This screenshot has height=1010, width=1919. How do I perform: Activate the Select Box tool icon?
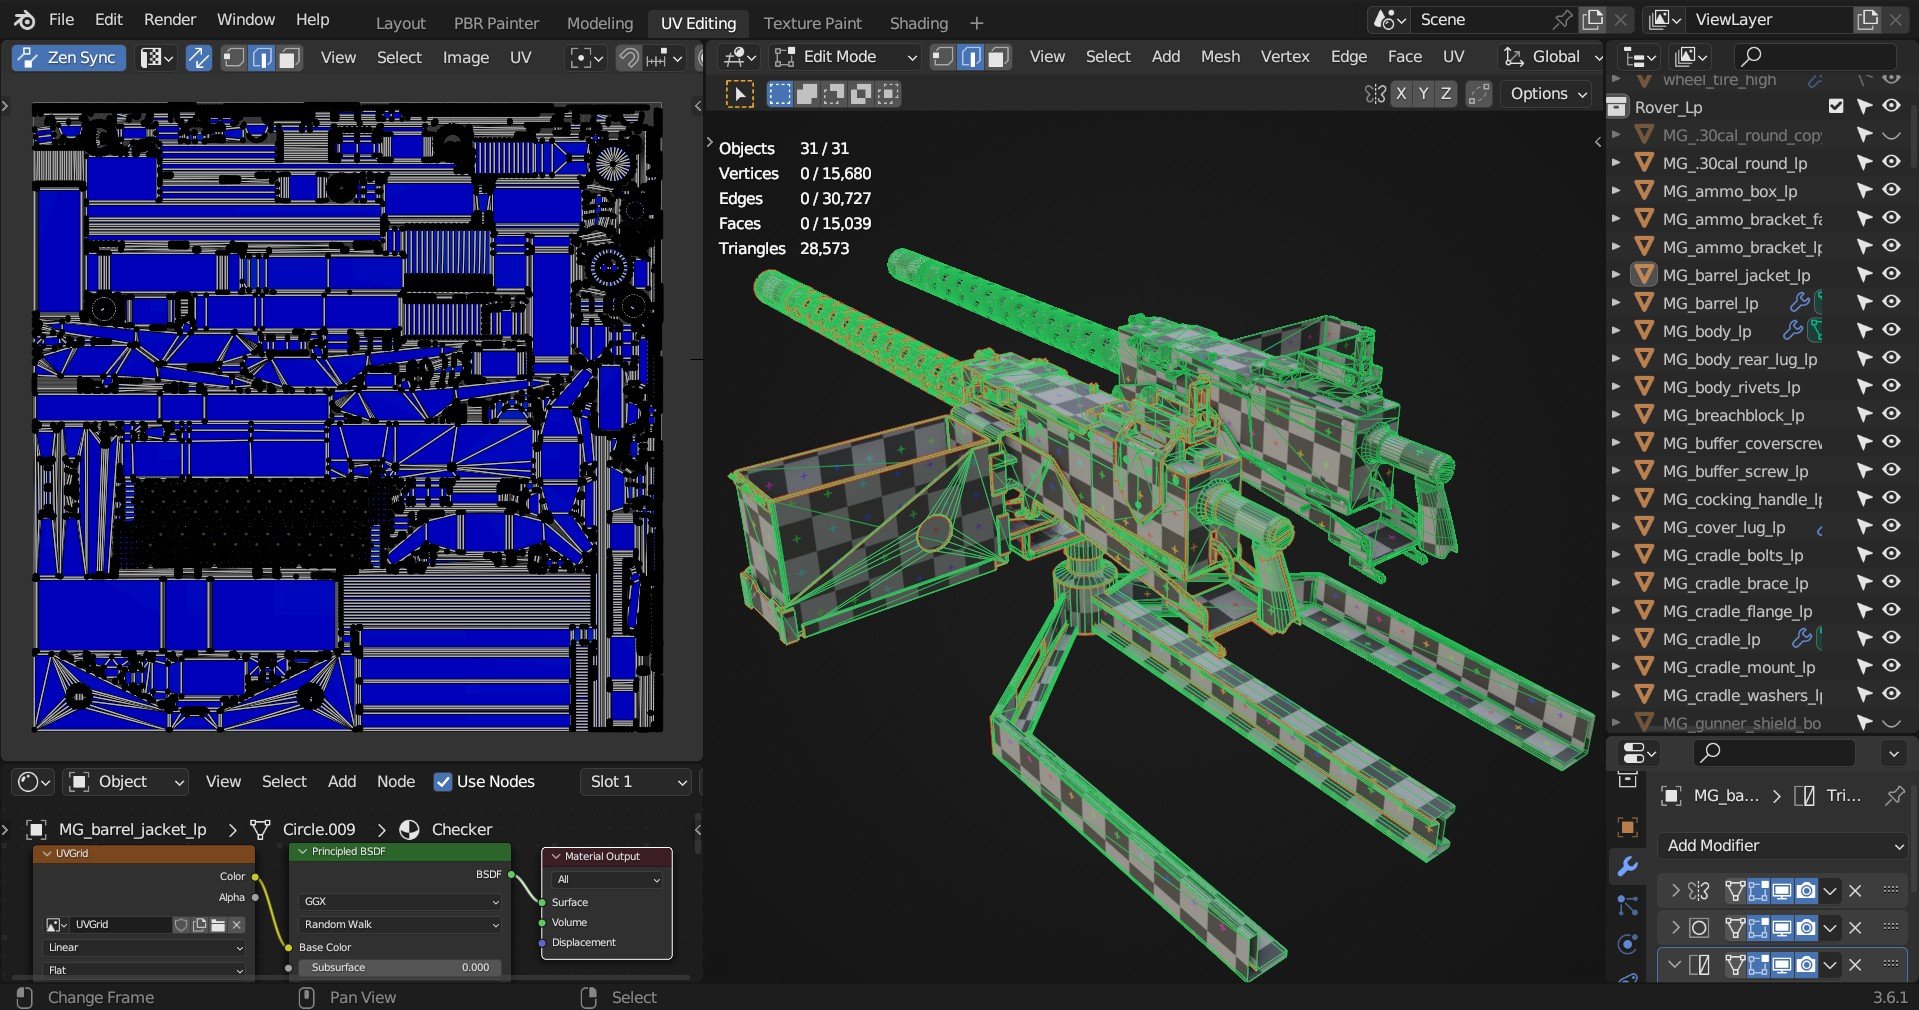pos(739,94)
